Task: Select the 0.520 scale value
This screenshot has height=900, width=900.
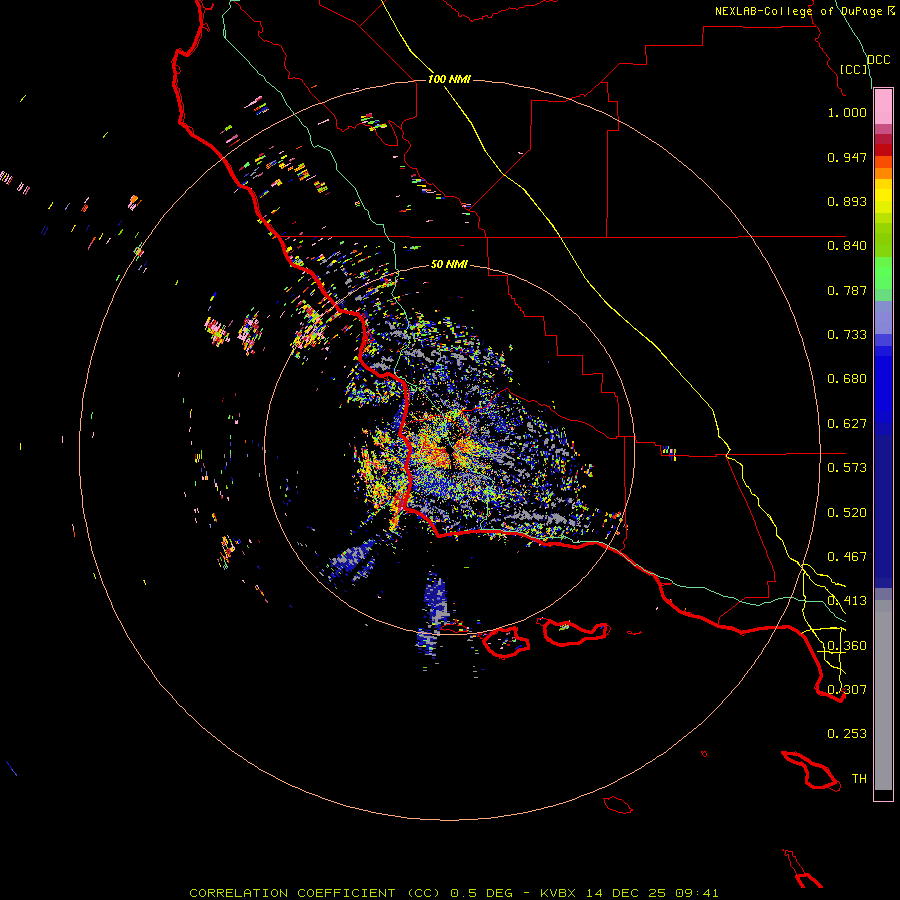Action: 847,513
